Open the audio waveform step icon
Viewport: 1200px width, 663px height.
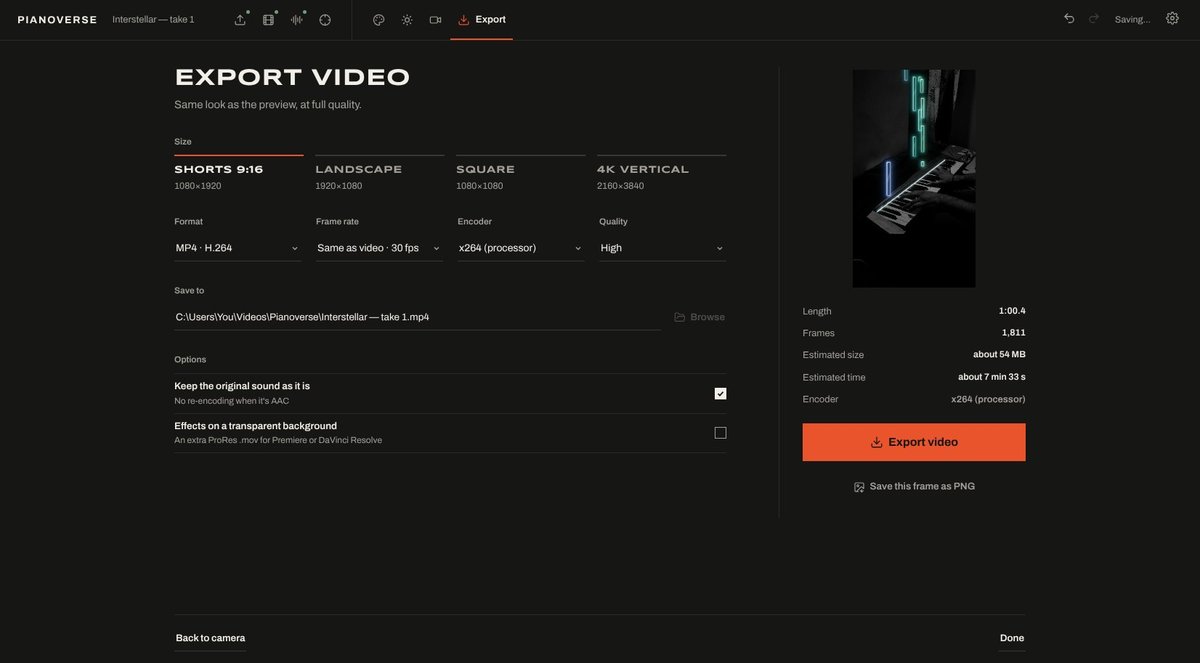pos(297,20)
